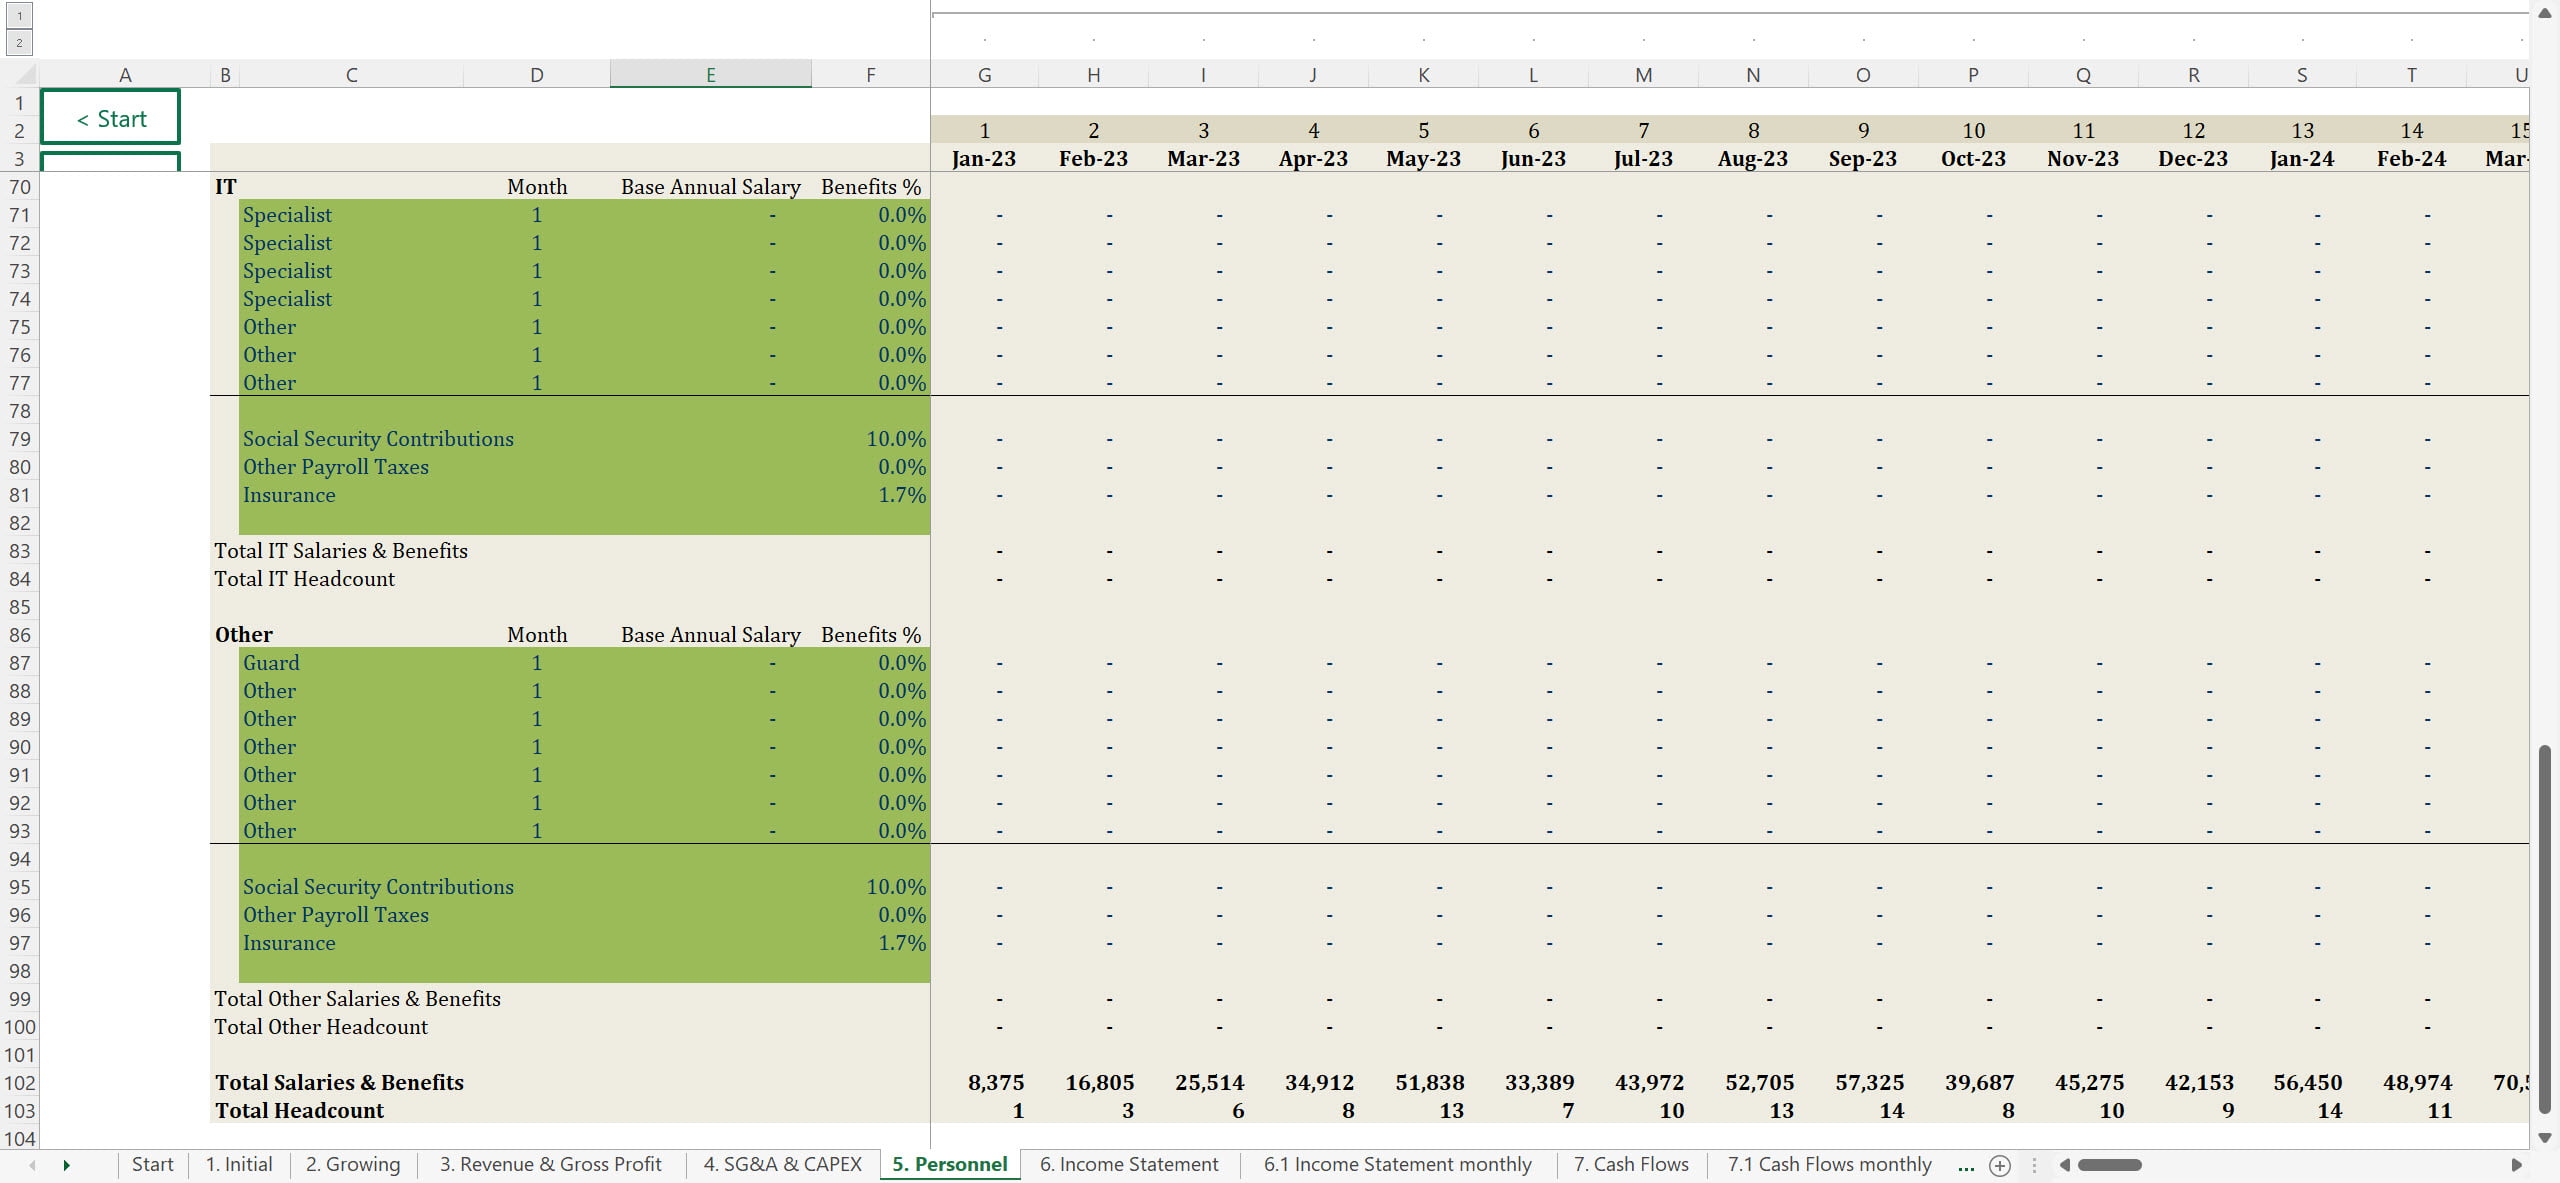Click horizontal scrollbar left arrow
The image size is (2560, 1183).
pos(2065,1165)
